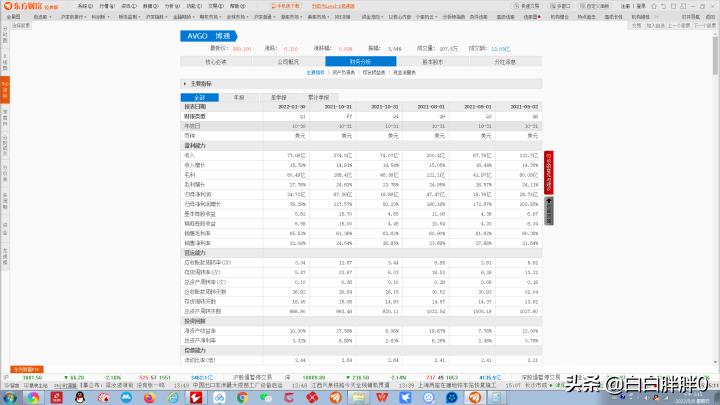Open the Google Chrome taskbar icon
This screenshot has height=405, width=720.
click(242, 397)
